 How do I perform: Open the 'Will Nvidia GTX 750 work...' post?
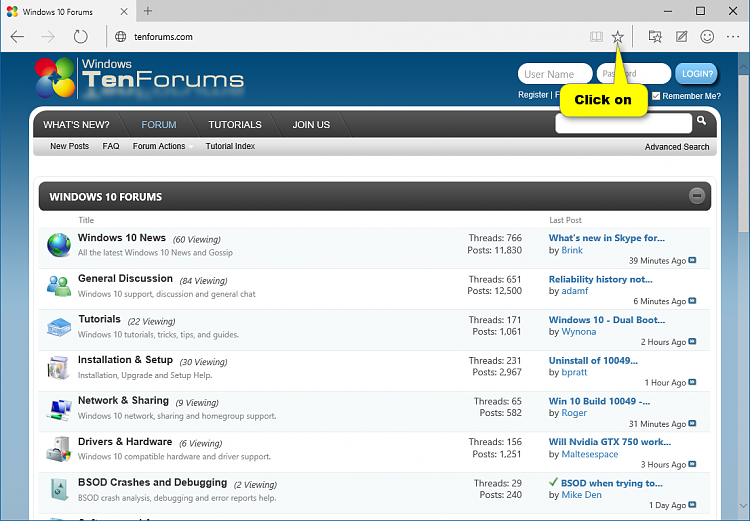(x=610, y=442)
